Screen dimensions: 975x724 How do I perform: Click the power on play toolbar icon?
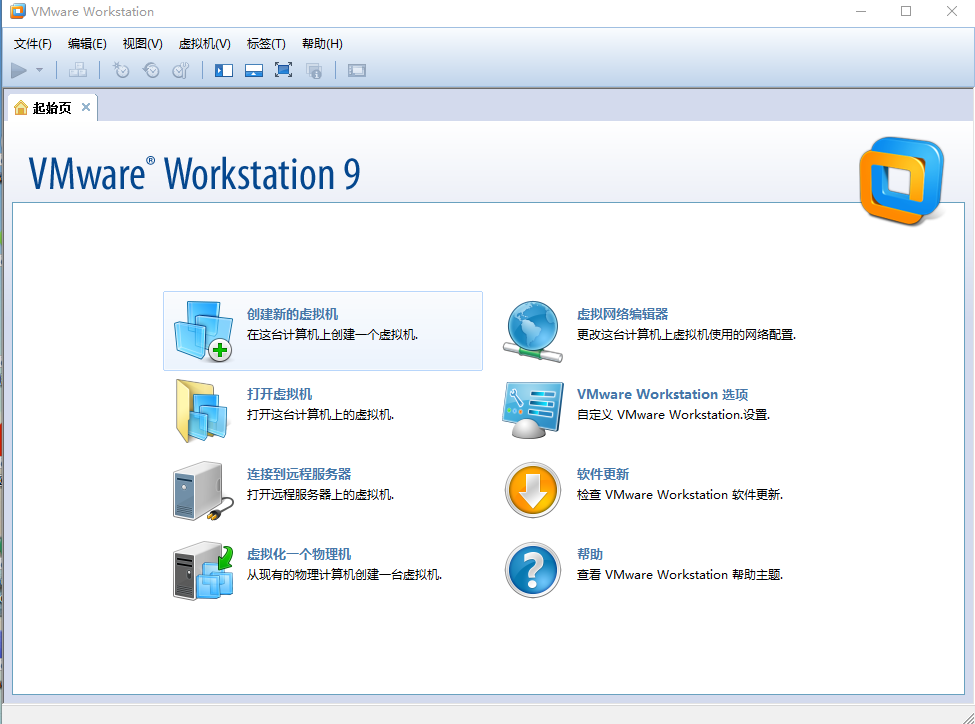pyautogui.click(x=19, y=70)
